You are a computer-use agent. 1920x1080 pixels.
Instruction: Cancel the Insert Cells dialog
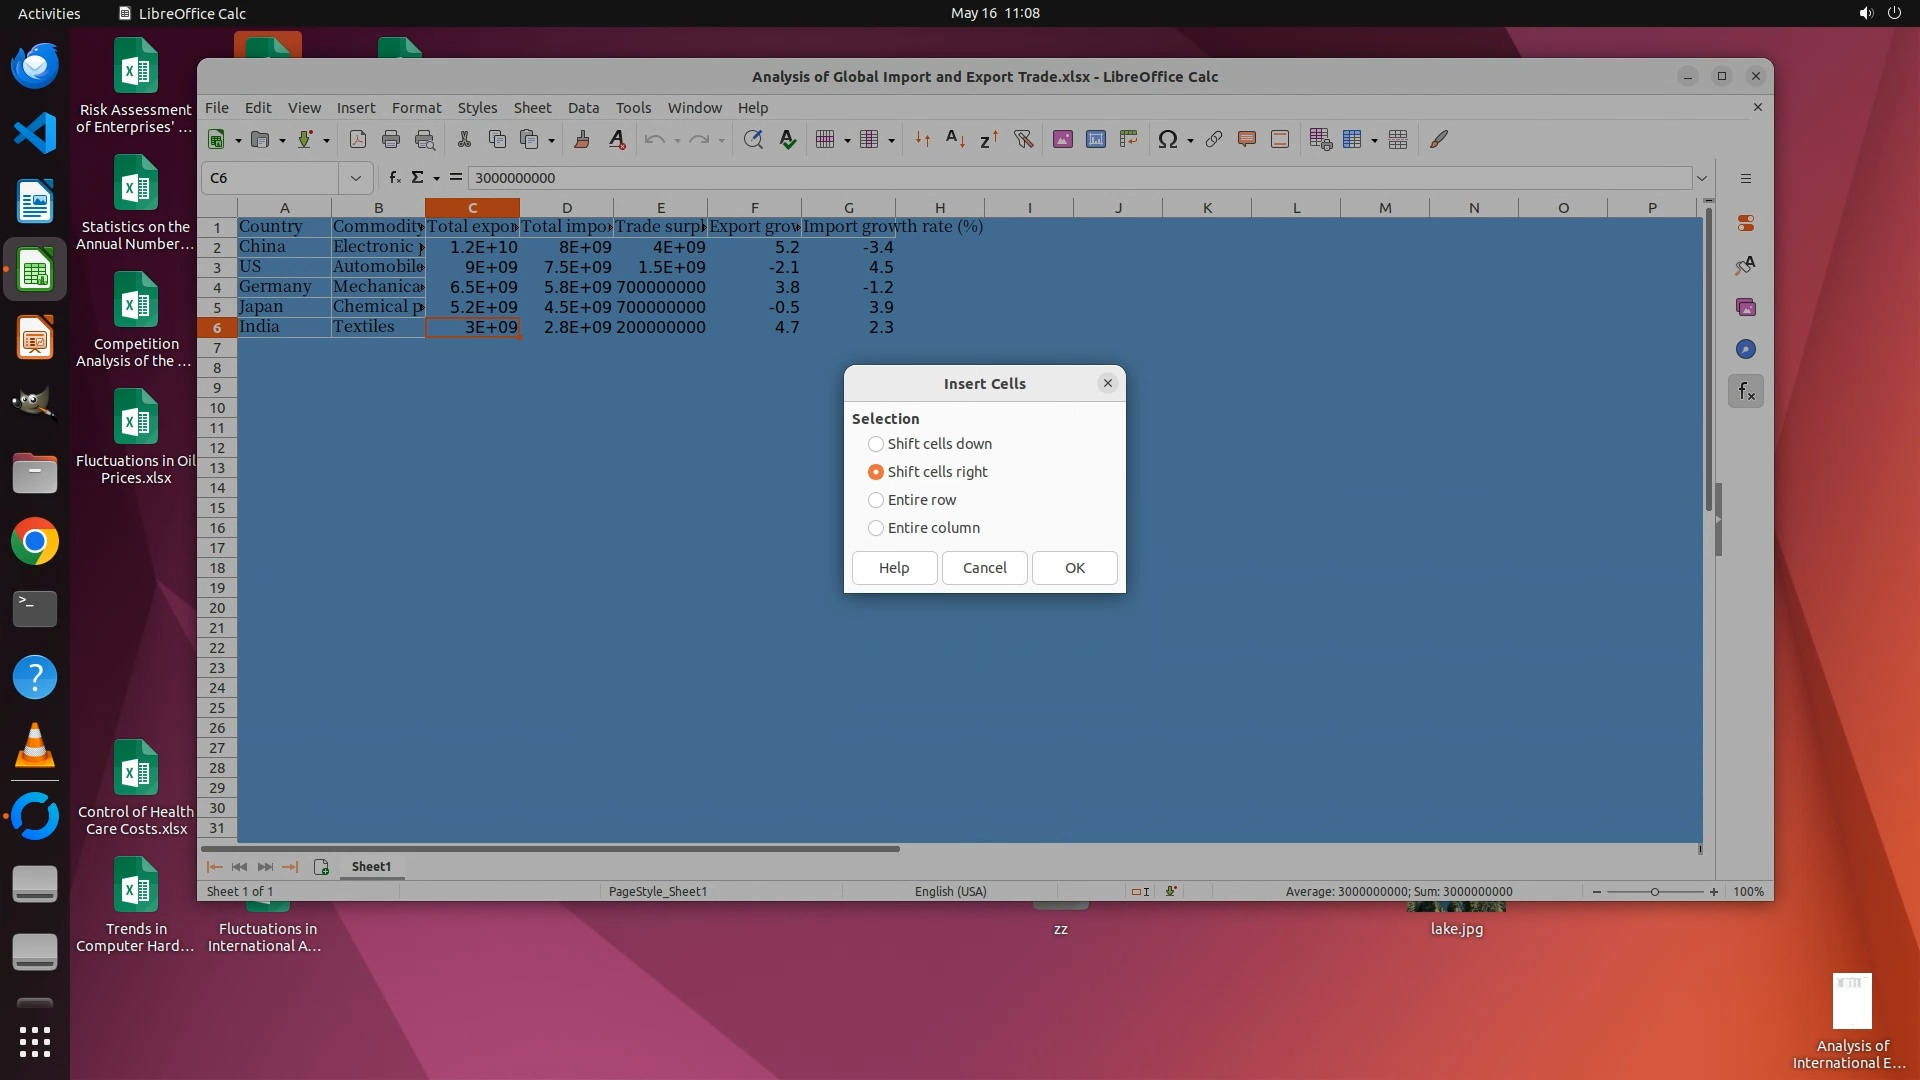point(984,568)
